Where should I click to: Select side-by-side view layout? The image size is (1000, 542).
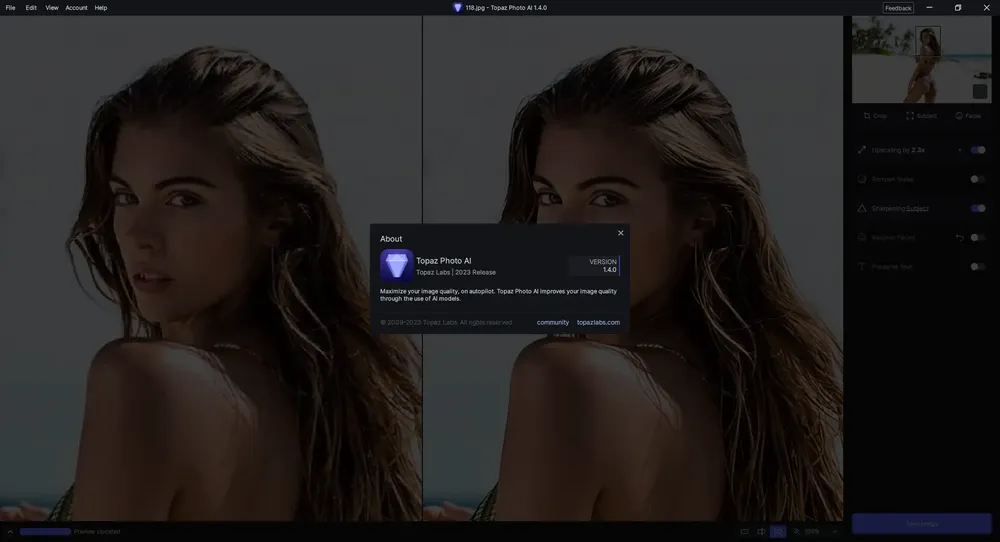778,531
